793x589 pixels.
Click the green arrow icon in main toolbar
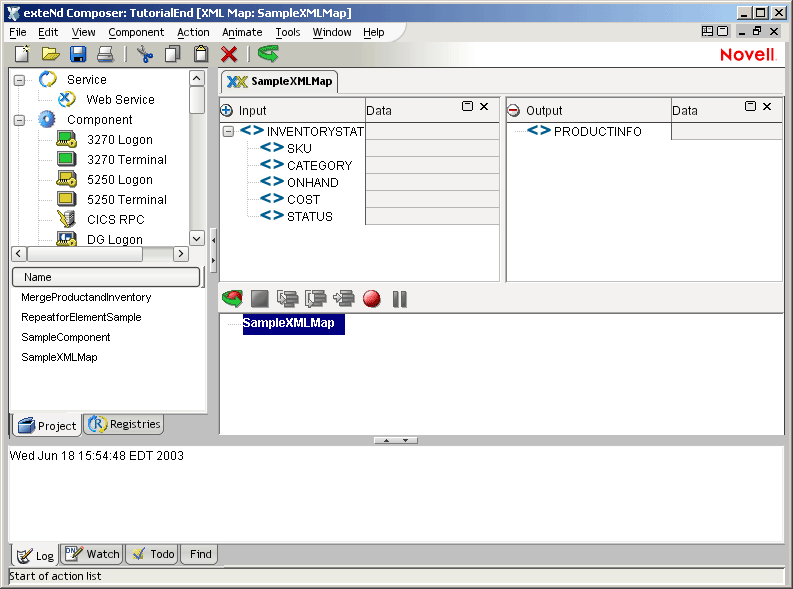click(x=268, y=54)
